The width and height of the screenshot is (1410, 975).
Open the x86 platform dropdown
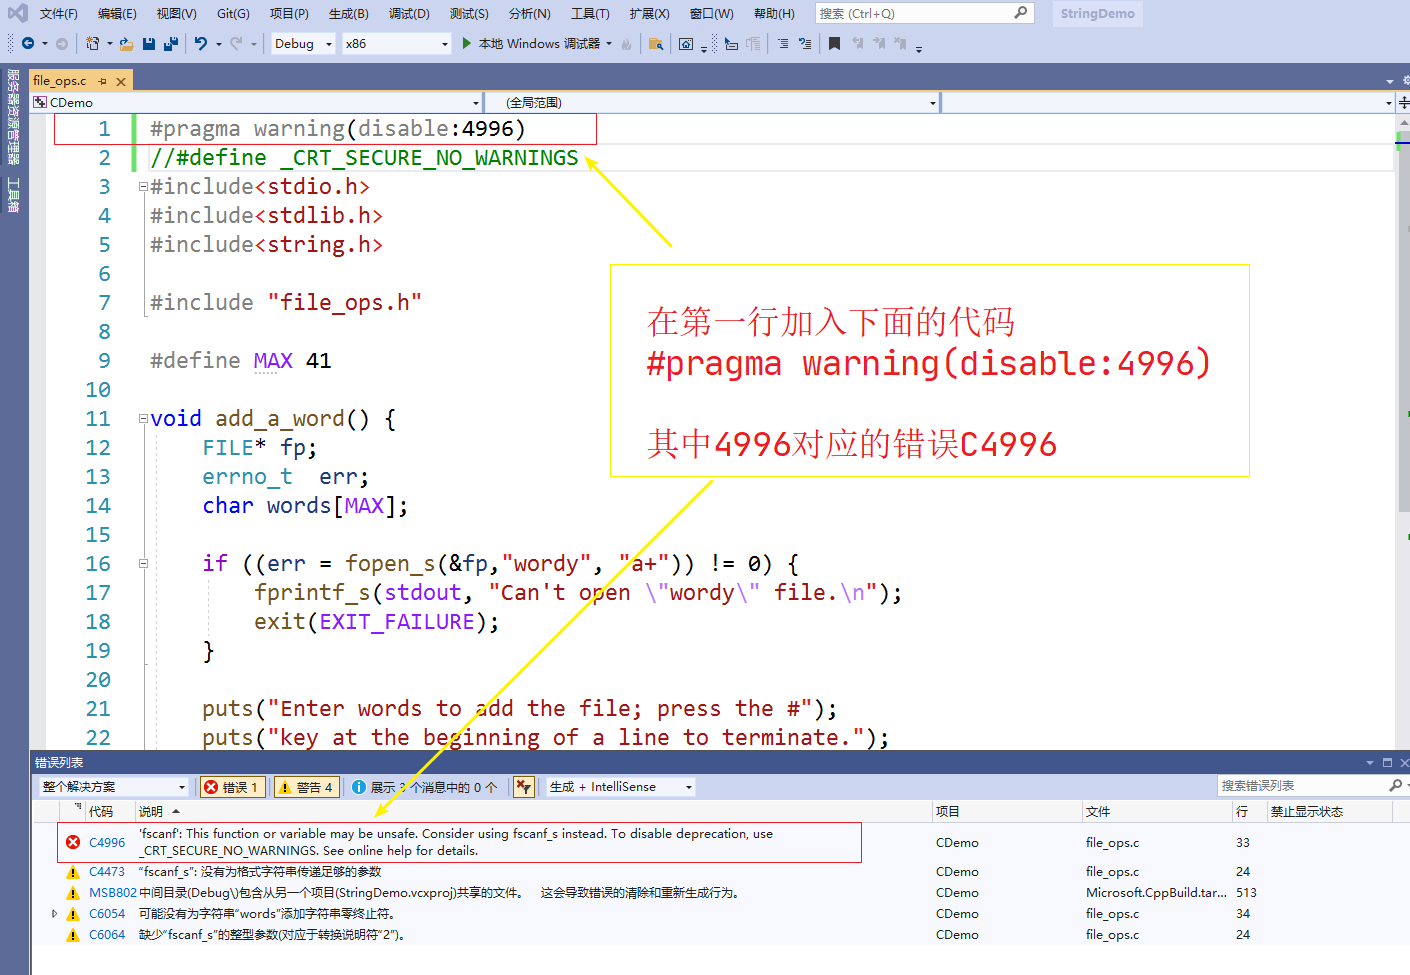click(x=397, y=43)
